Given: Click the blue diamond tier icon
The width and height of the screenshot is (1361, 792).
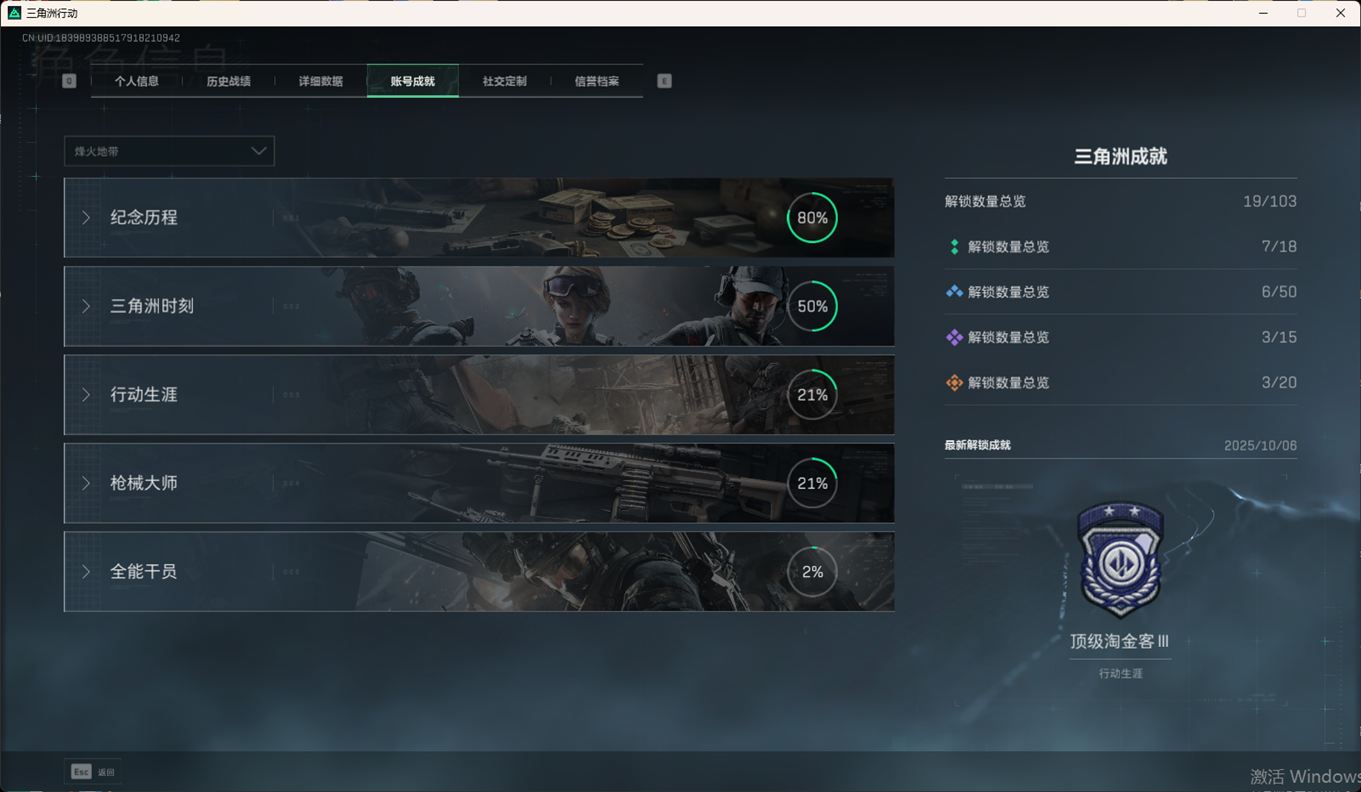Looking at the screenshot, I should pyautogui.click(x=954, y=292).
